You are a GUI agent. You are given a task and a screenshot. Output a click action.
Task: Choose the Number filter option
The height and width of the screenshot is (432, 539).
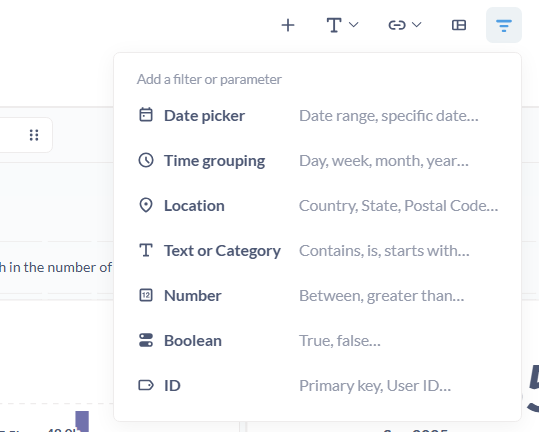[x=317, y=296]
